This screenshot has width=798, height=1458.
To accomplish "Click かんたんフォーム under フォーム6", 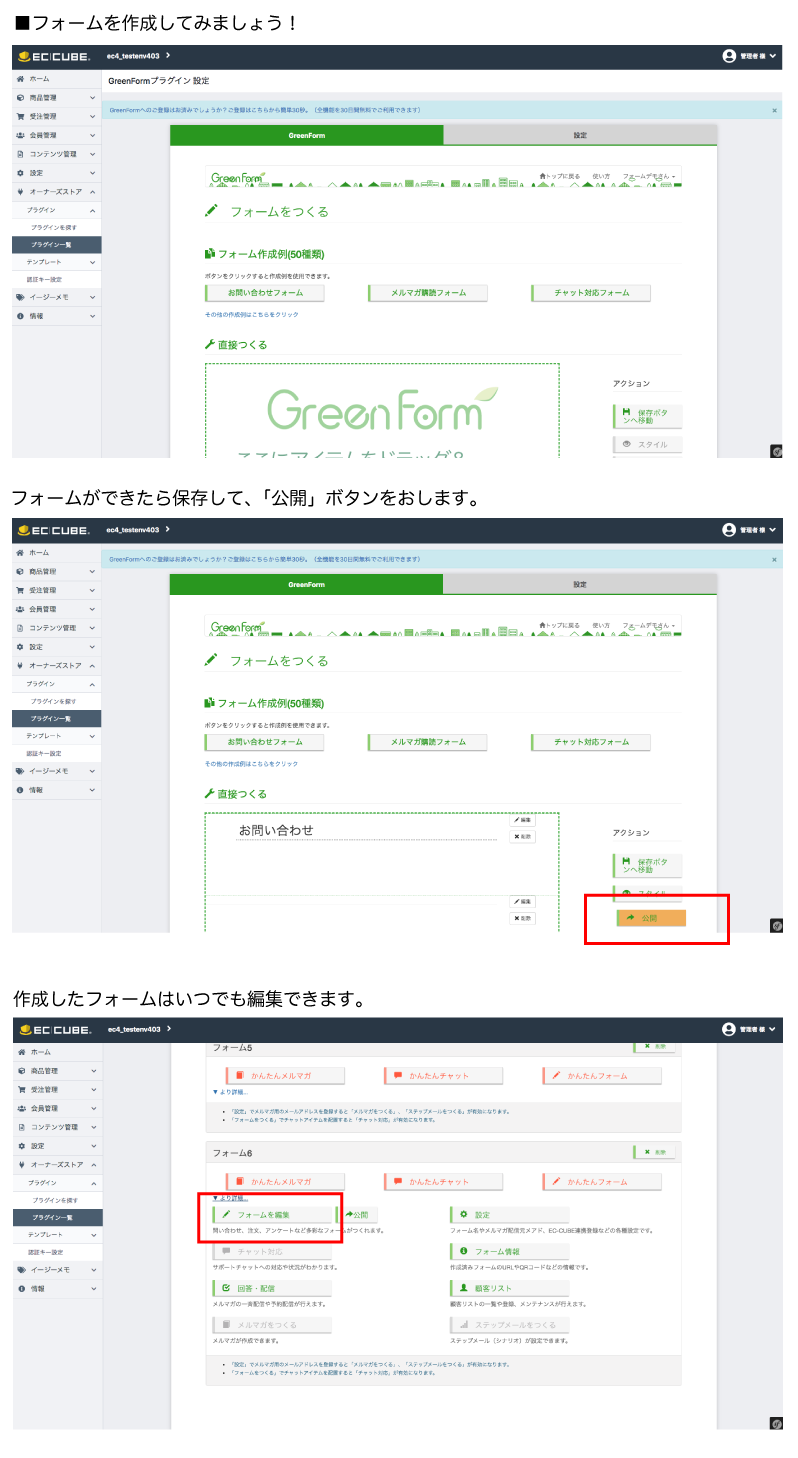I will pos(602,1182).
